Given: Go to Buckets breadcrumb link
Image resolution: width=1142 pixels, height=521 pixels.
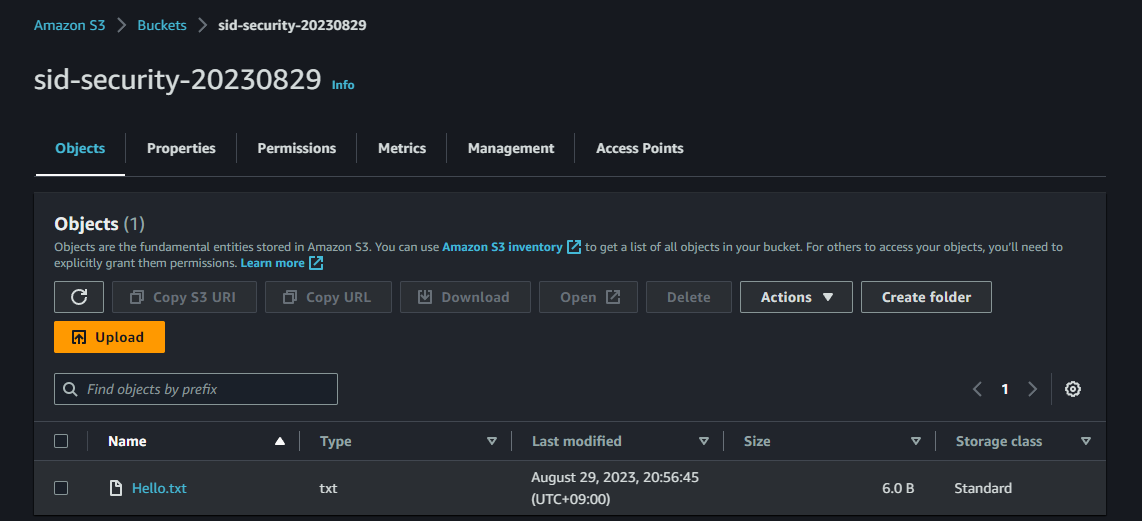Looking at the screenshot, I should click(162, 26).
